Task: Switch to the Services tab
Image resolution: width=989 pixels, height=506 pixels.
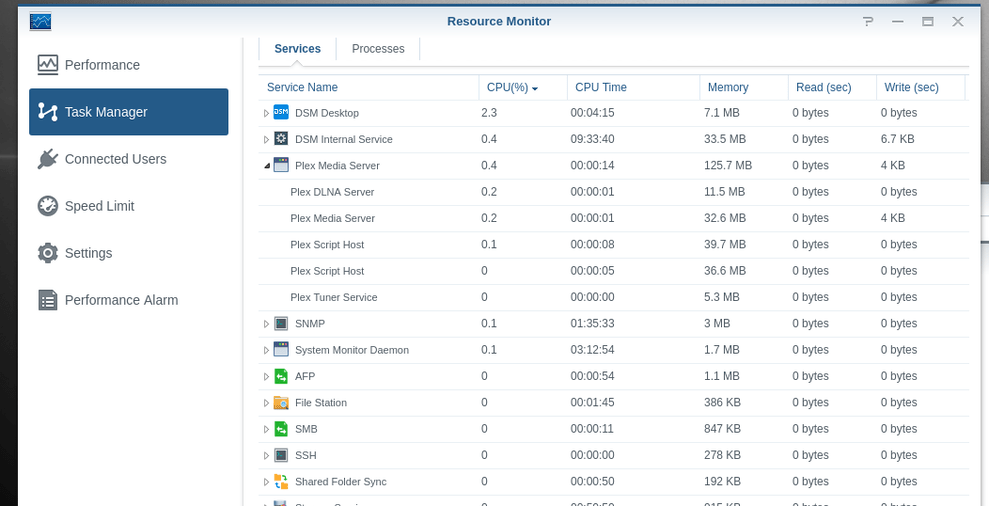Action: click(x=297, y=49)
